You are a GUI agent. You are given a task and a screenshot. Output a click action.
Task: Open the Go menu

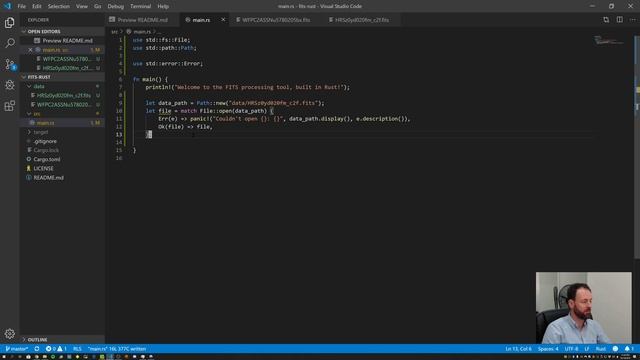[98, 6]
